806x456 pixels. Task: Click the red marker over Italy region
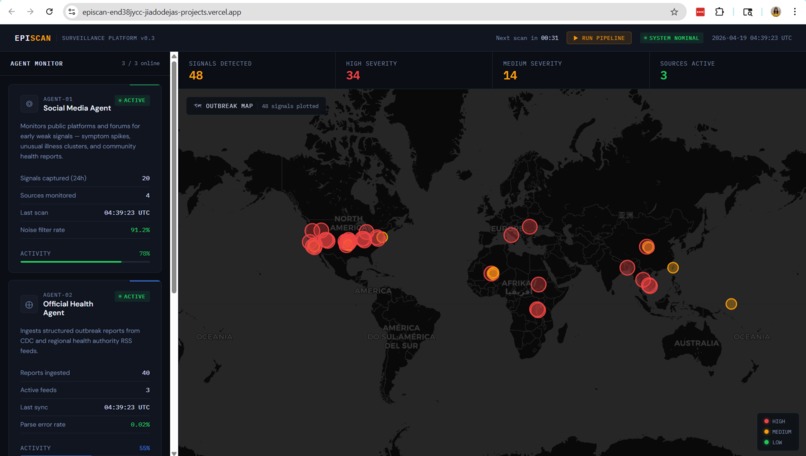pyautogui.click(x=511, y=235)
